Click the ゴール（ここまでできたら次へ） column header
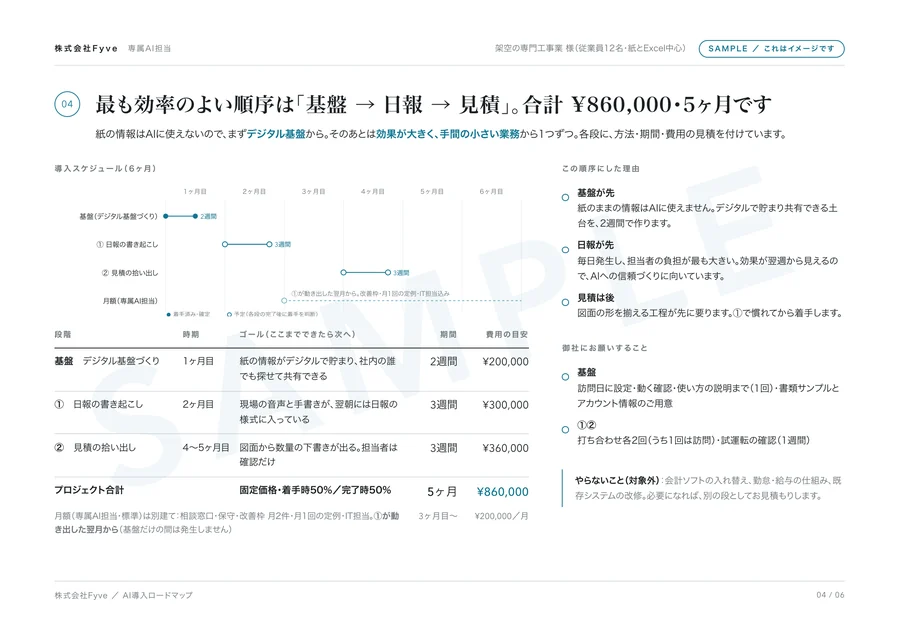The width and height of the screenshot is (900, 636). pos(297,335)
